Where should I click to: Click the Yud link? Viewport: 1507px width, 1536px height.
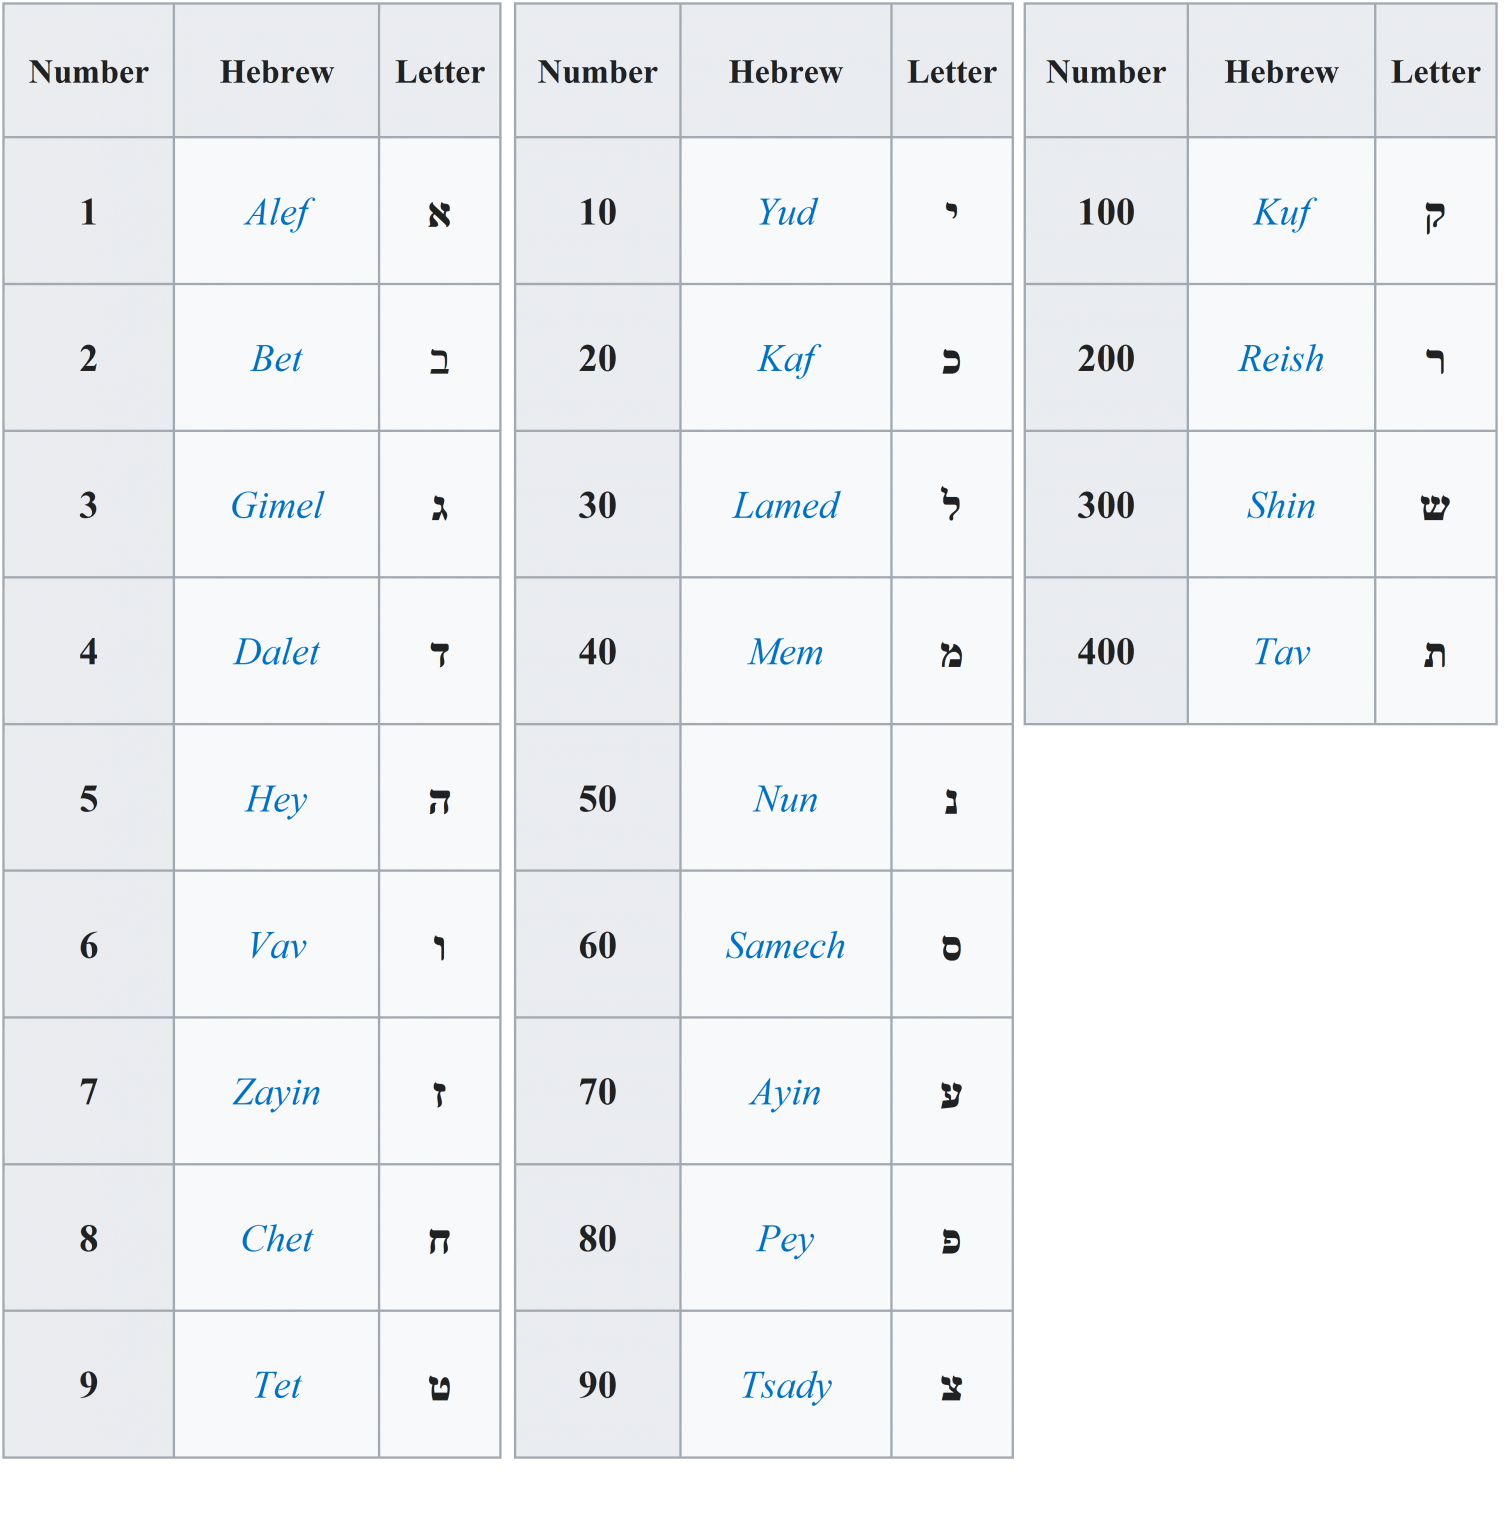786,213
